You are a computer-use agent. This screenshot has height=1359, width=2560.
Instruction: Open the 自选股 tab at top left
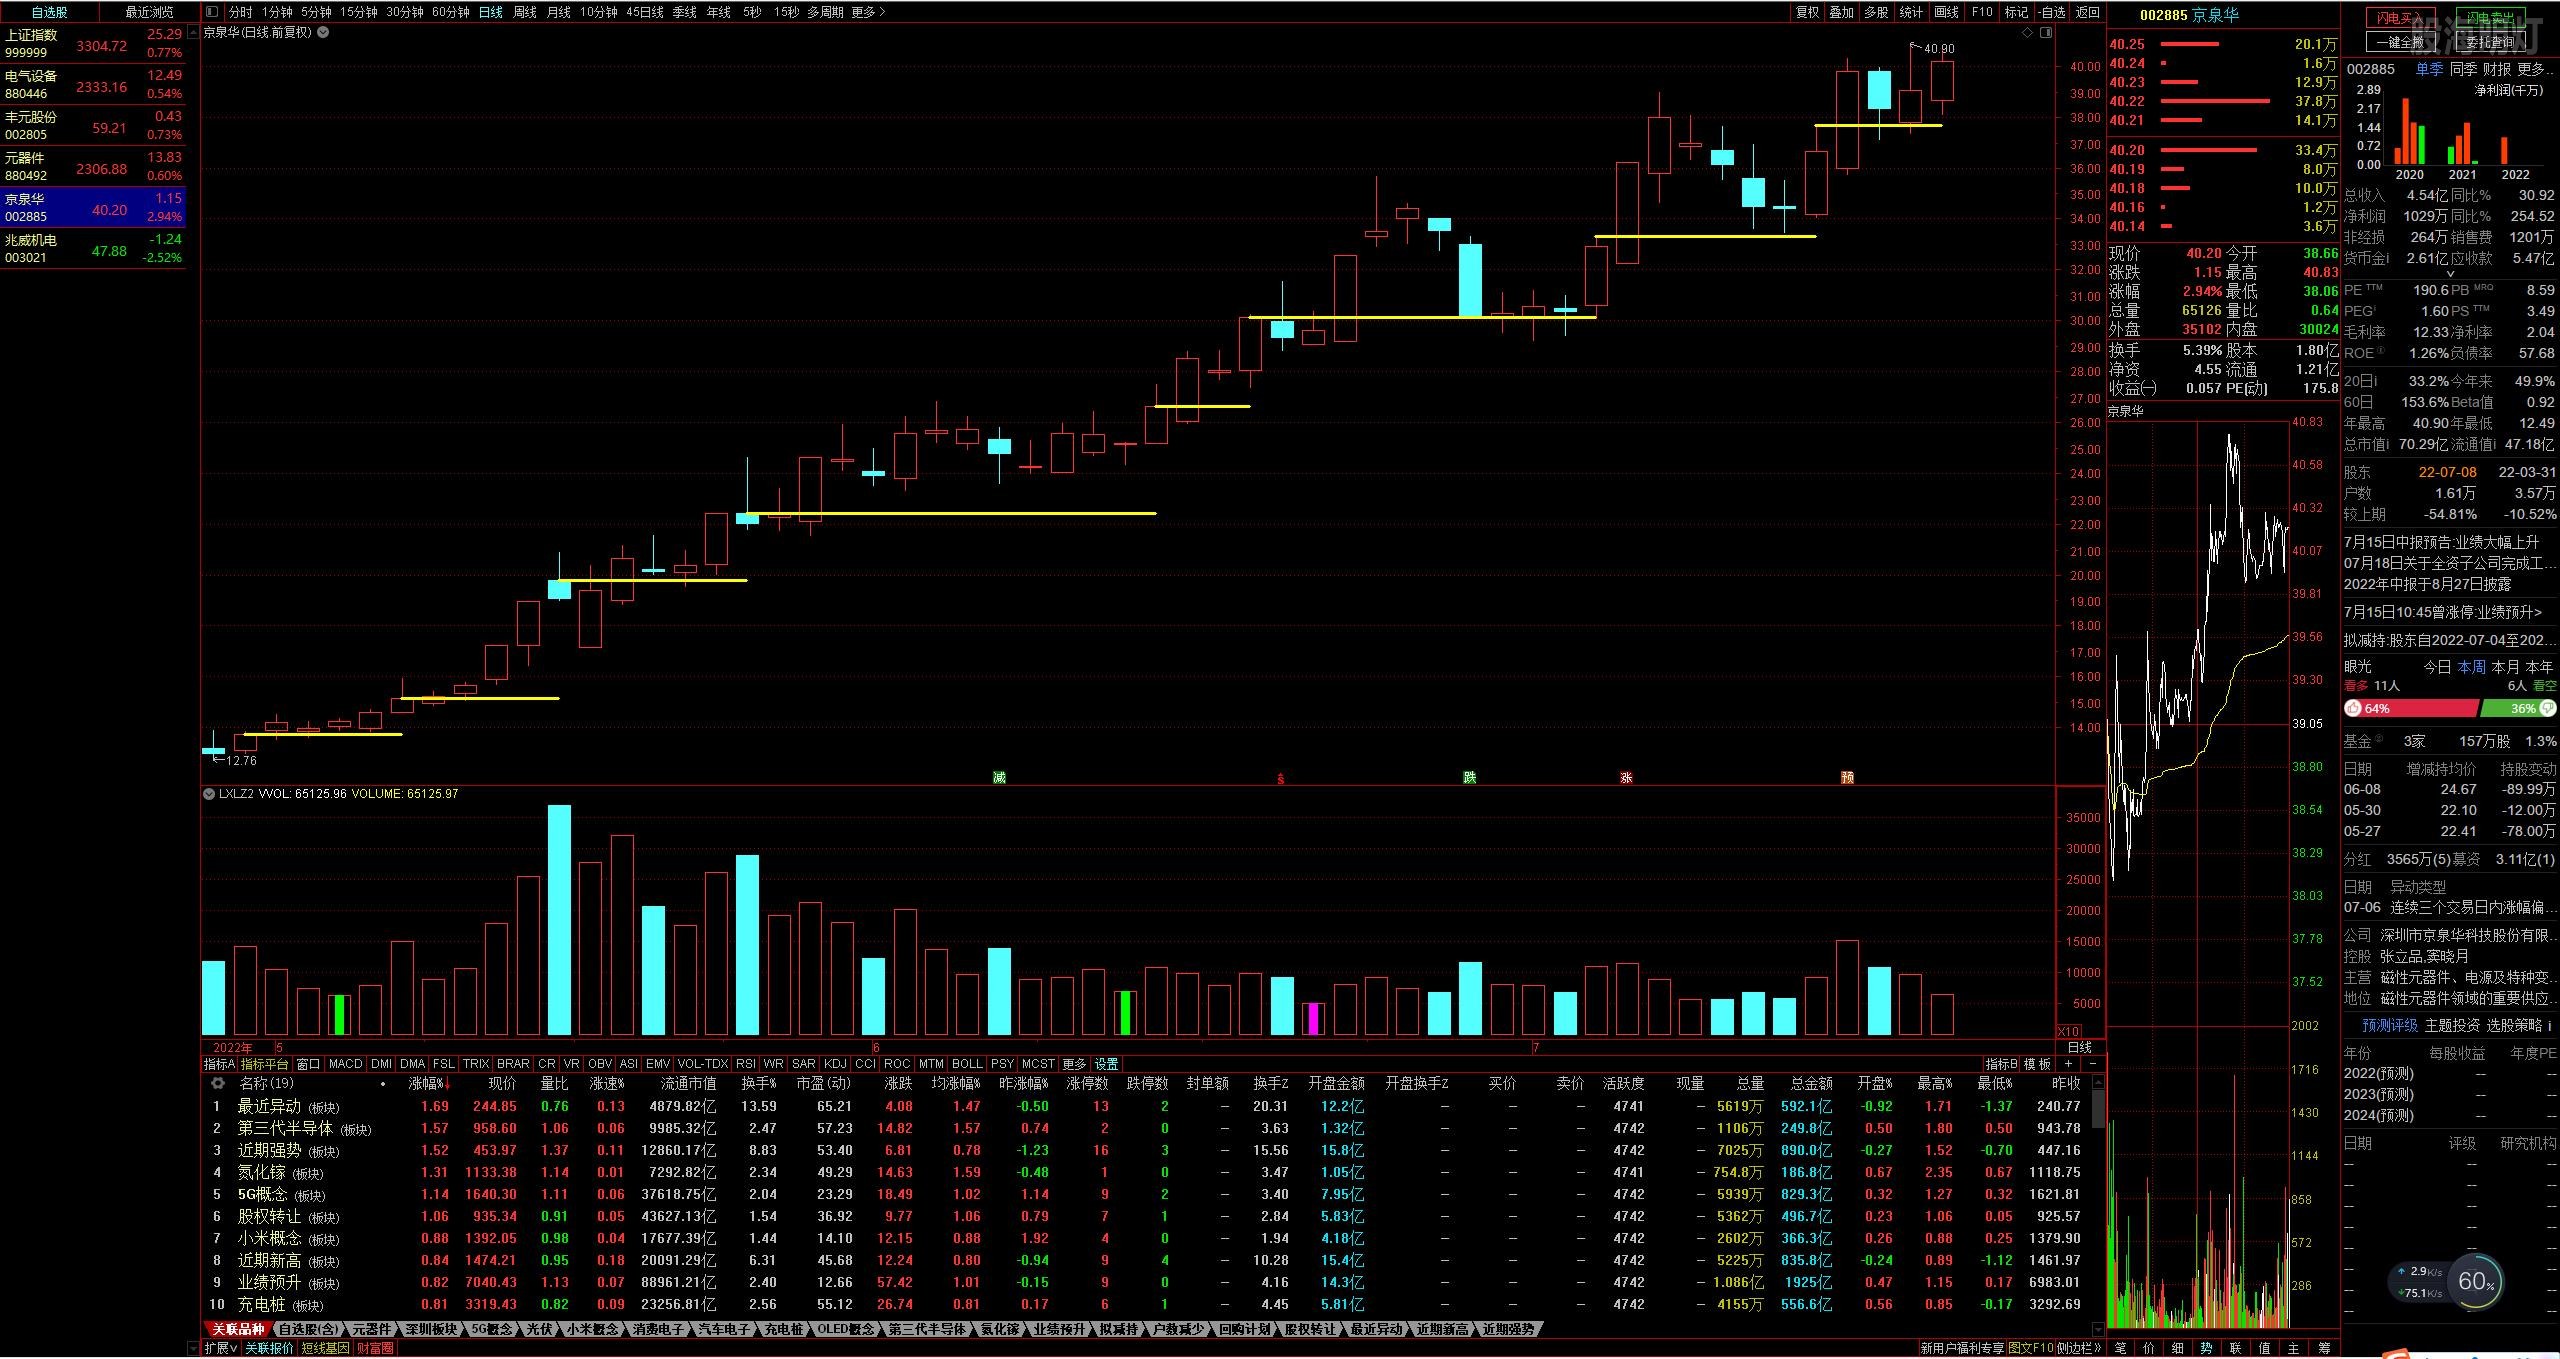click(x=49, y=12)
